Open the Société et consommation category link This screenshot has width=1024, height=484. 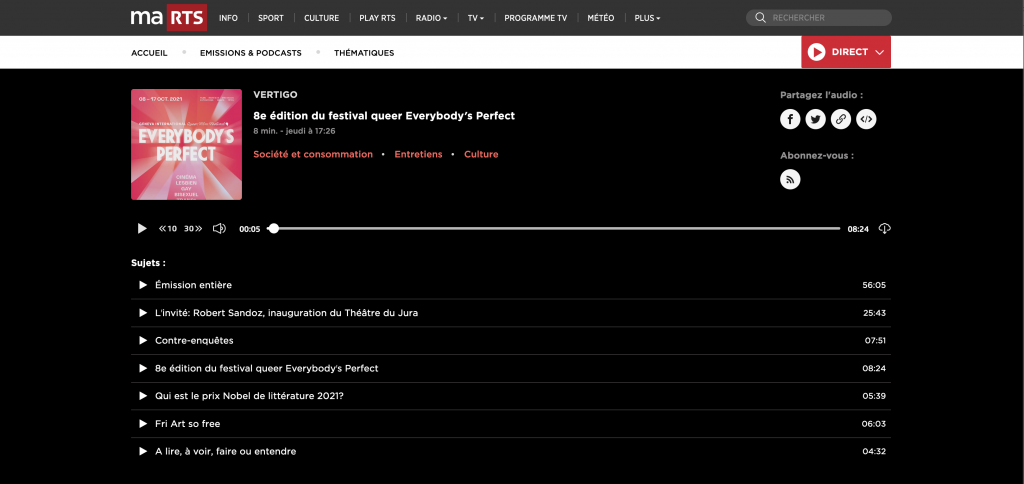[313, 155]
